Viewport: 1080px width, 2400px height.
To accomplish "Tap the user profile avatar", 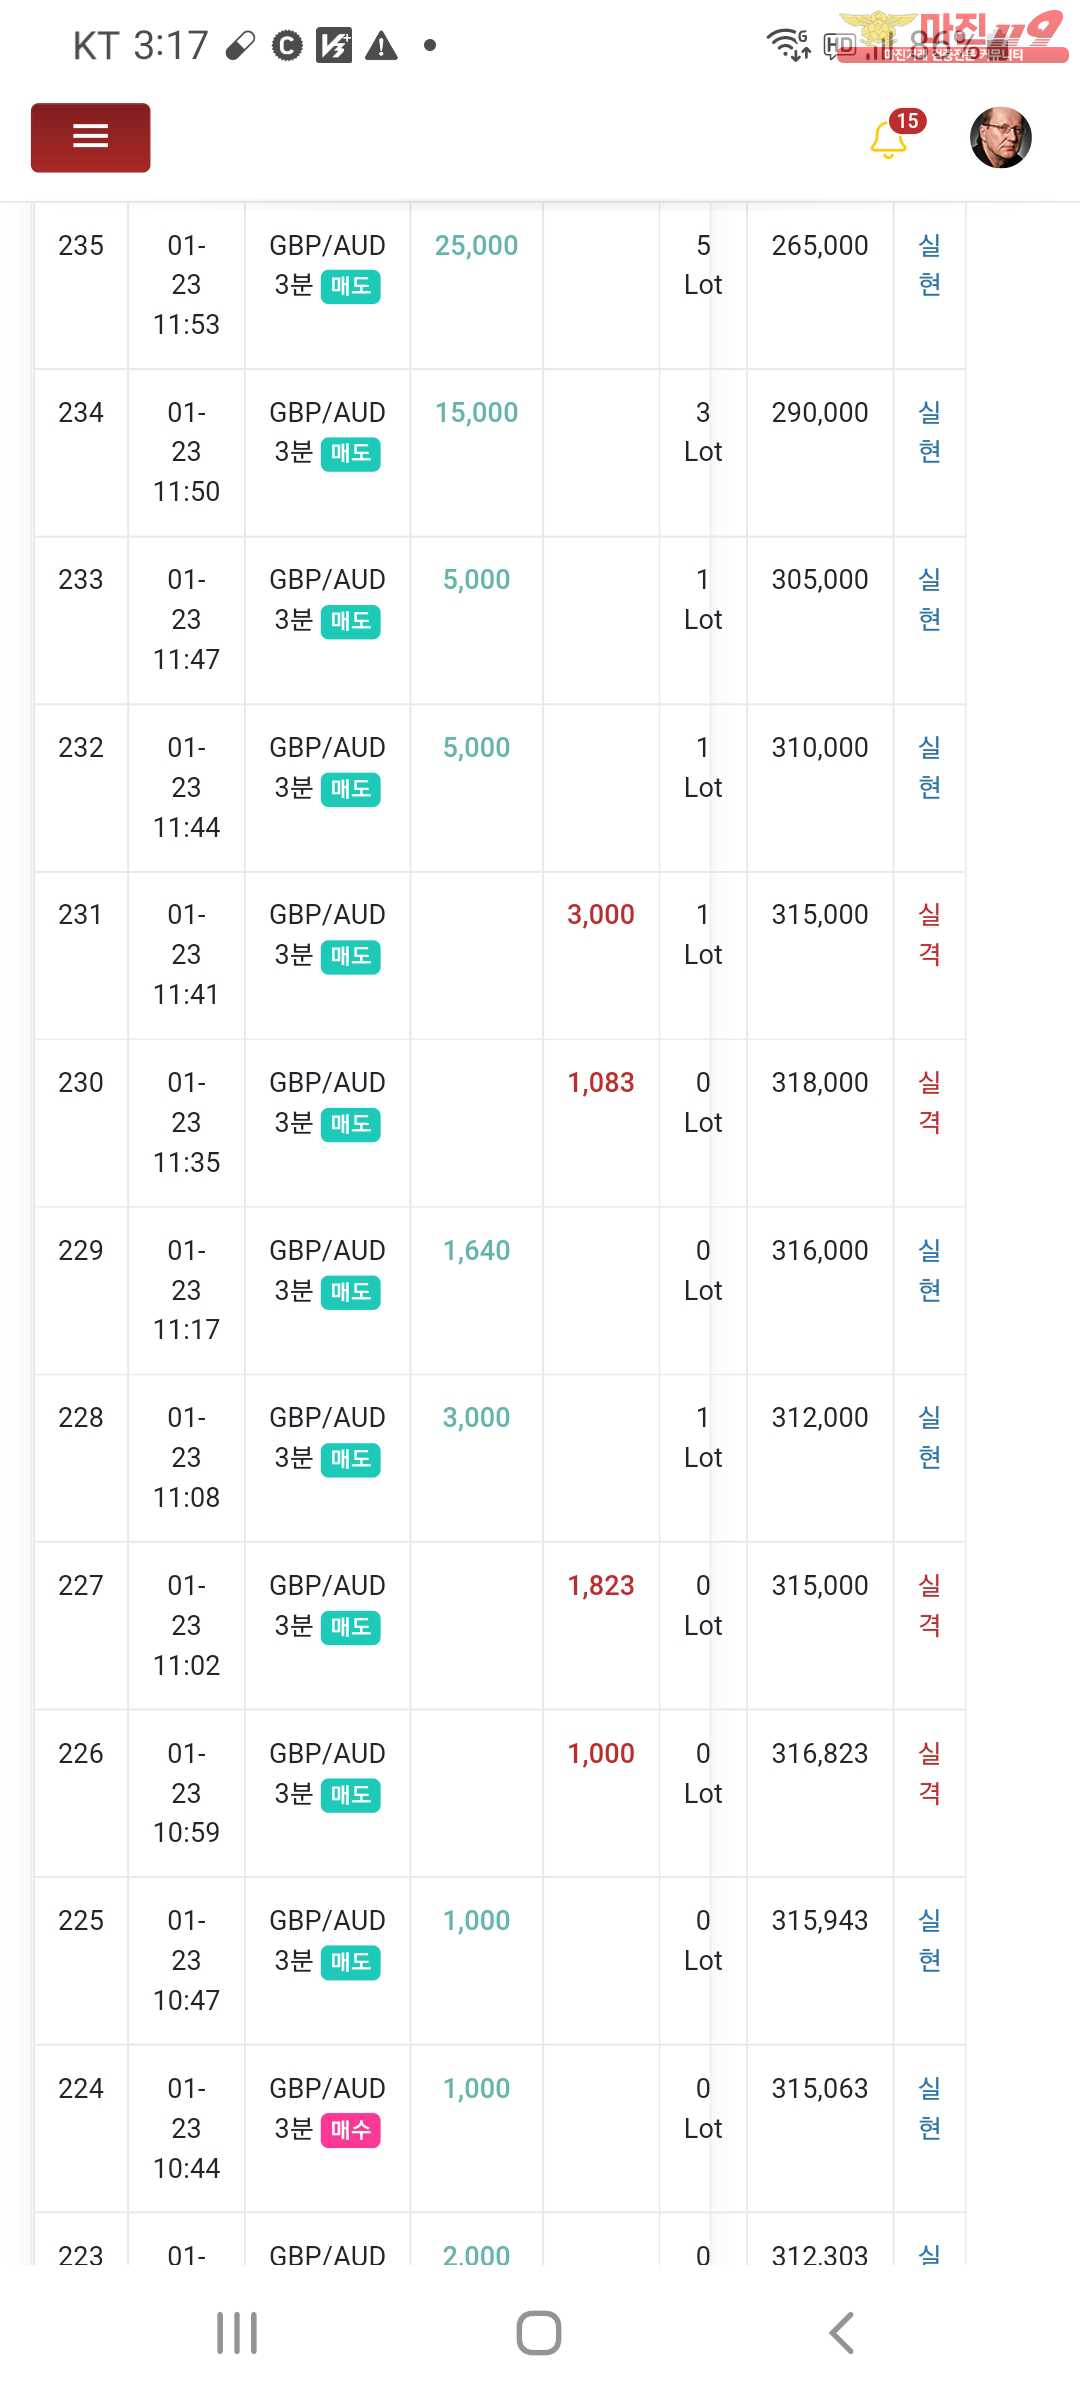I will tap(1000, 137).
